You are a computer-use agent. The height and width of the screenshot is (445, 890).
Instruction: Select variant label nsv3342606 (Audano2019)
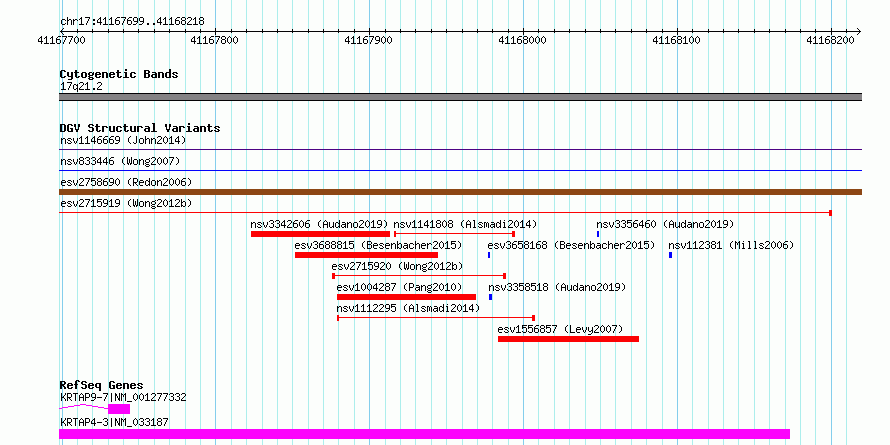[x=320, y=224]
